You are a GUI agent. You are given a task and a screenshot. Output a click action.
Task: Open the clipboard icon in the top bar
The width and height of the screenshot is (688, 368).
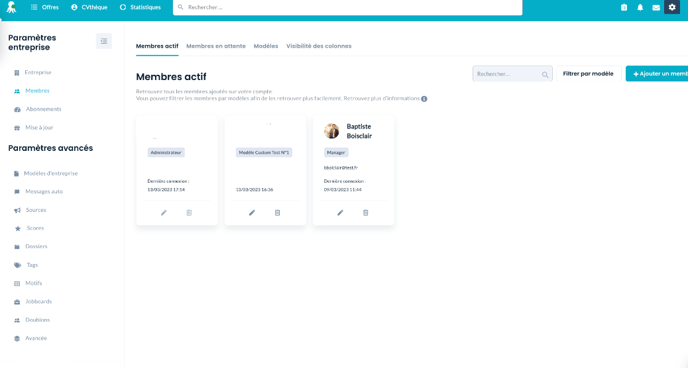coord(624,7)
